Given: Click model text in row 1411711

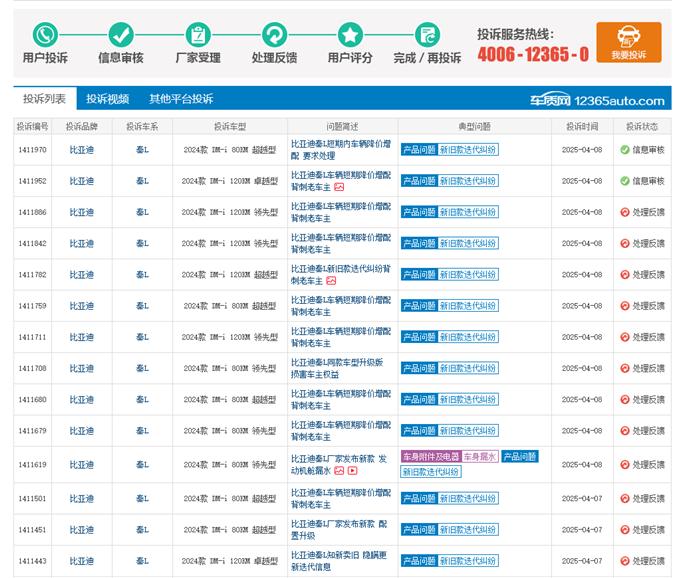Looking at the screenshot, I should [x=230, y=337].
